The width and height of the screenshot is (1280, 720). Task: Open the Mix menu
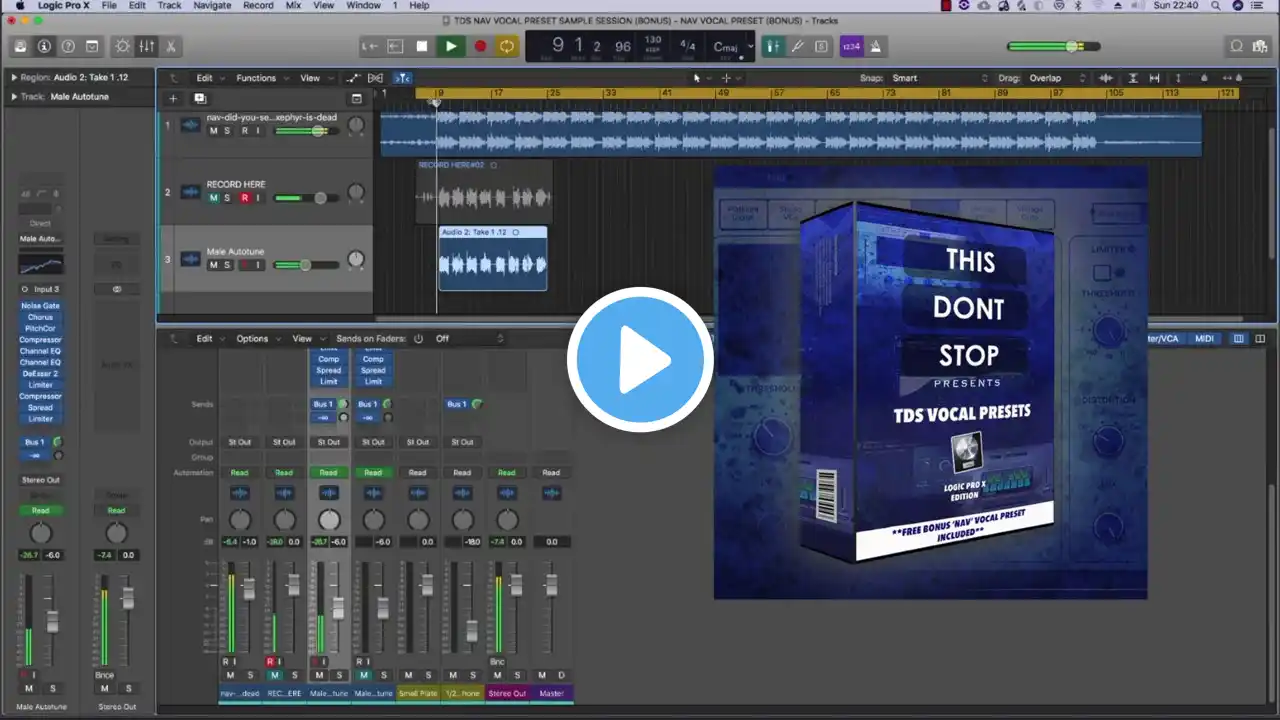[293, 6]
